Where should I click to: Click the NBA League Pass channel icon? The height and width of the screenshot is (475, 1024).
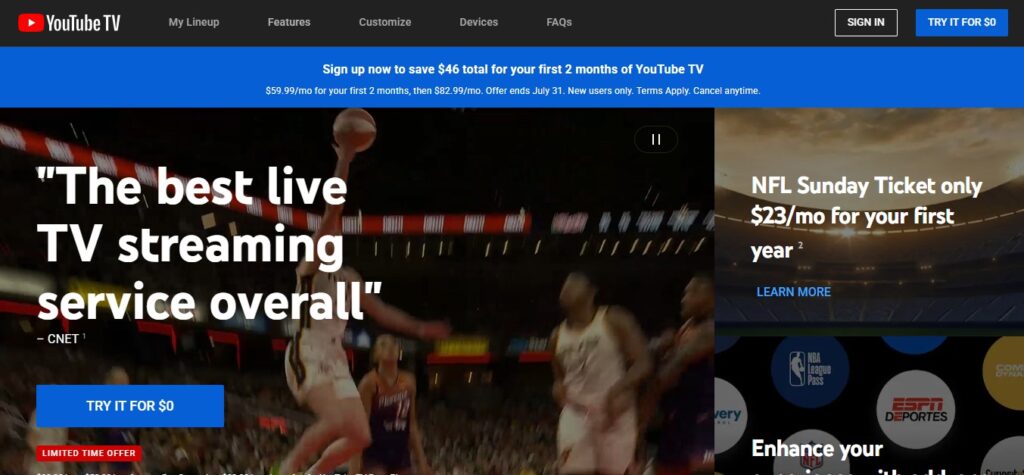tap(810, 371)
